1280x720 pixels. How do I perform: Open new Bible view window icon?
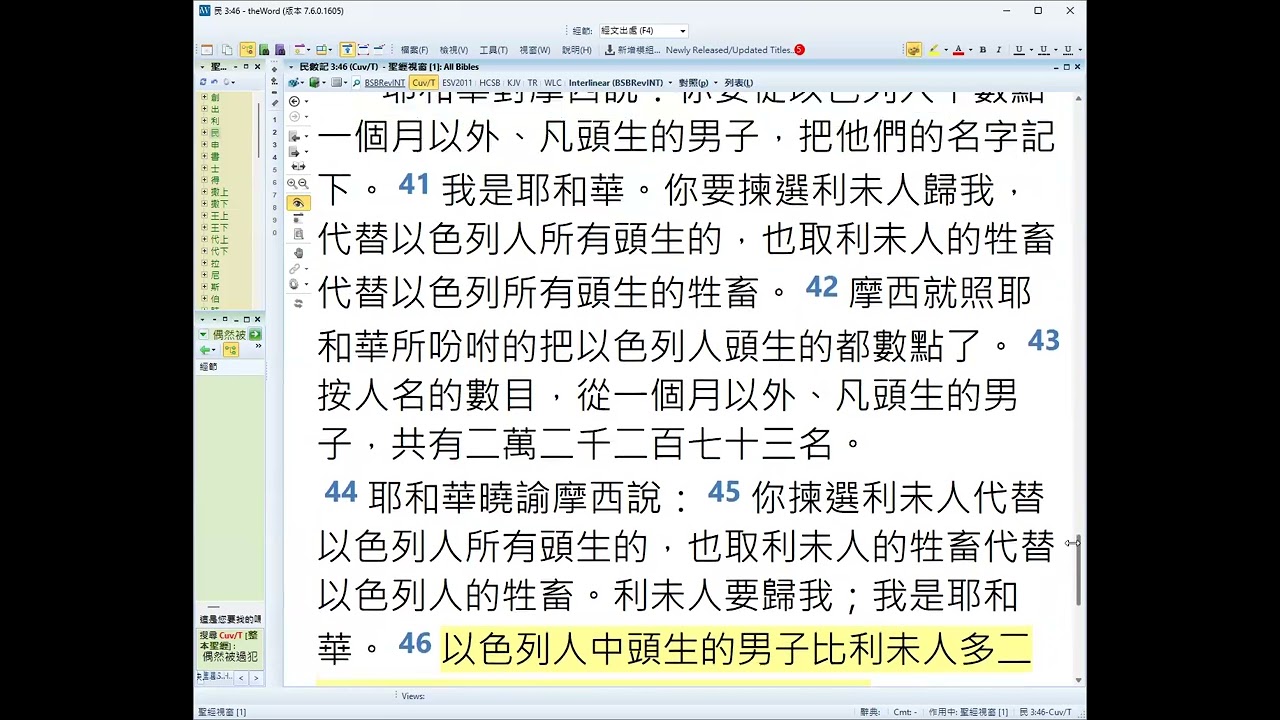click(206, 50)
